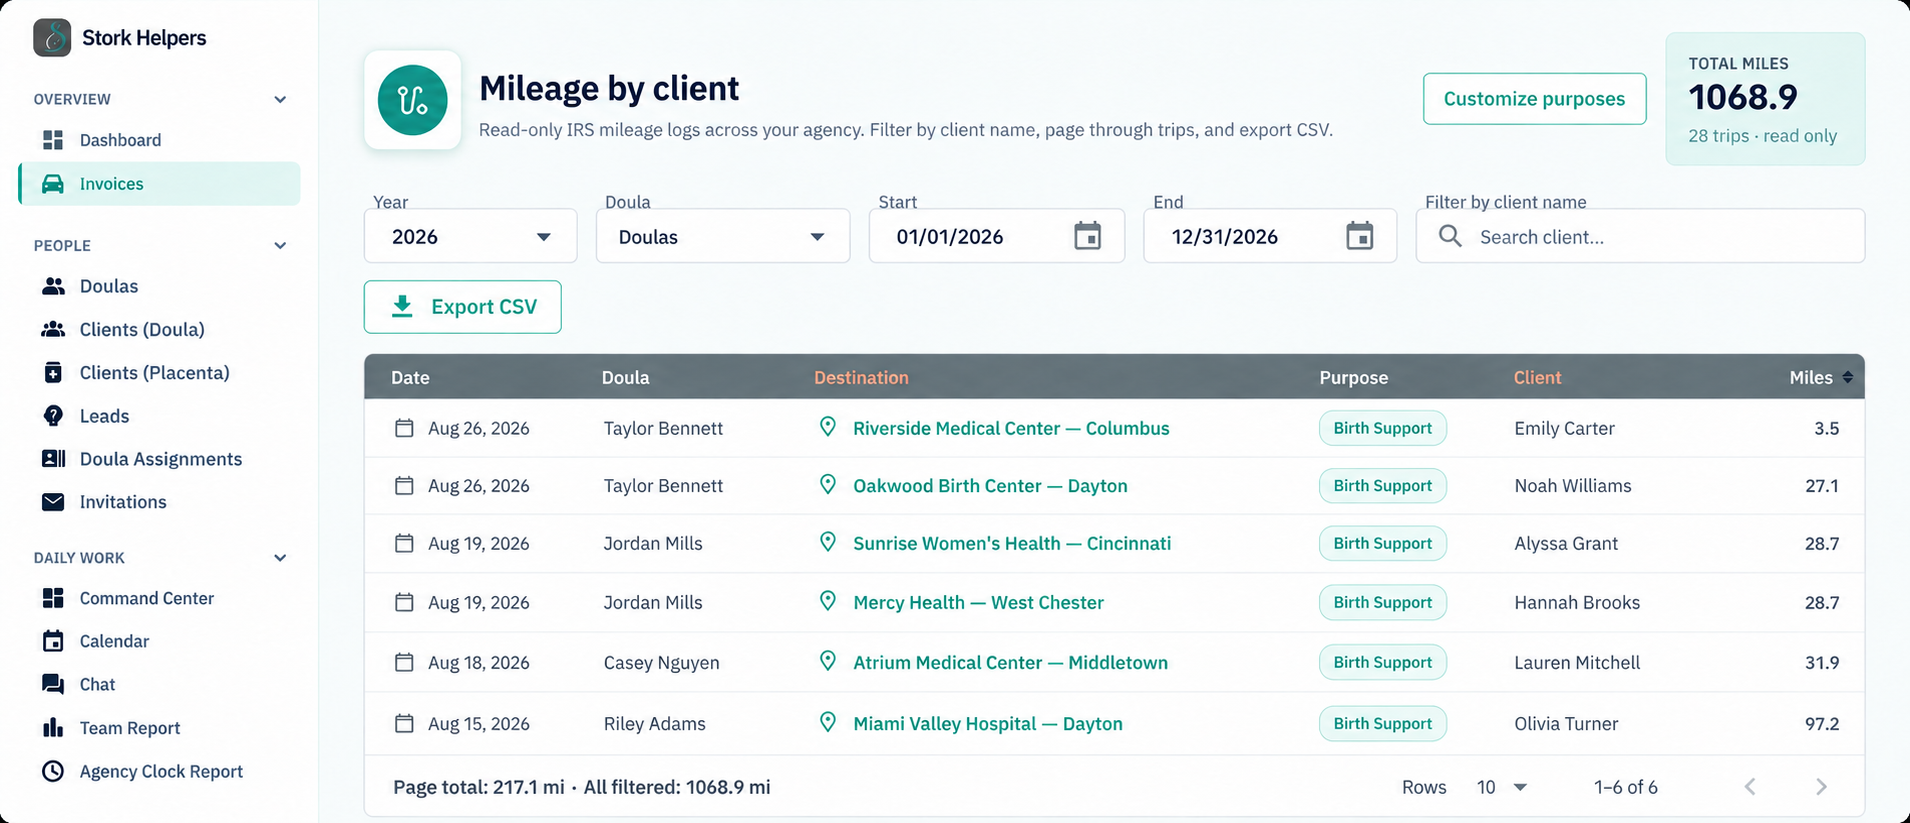Open Sunrise Women's Health — Cincinnati link

point(1012,543)
